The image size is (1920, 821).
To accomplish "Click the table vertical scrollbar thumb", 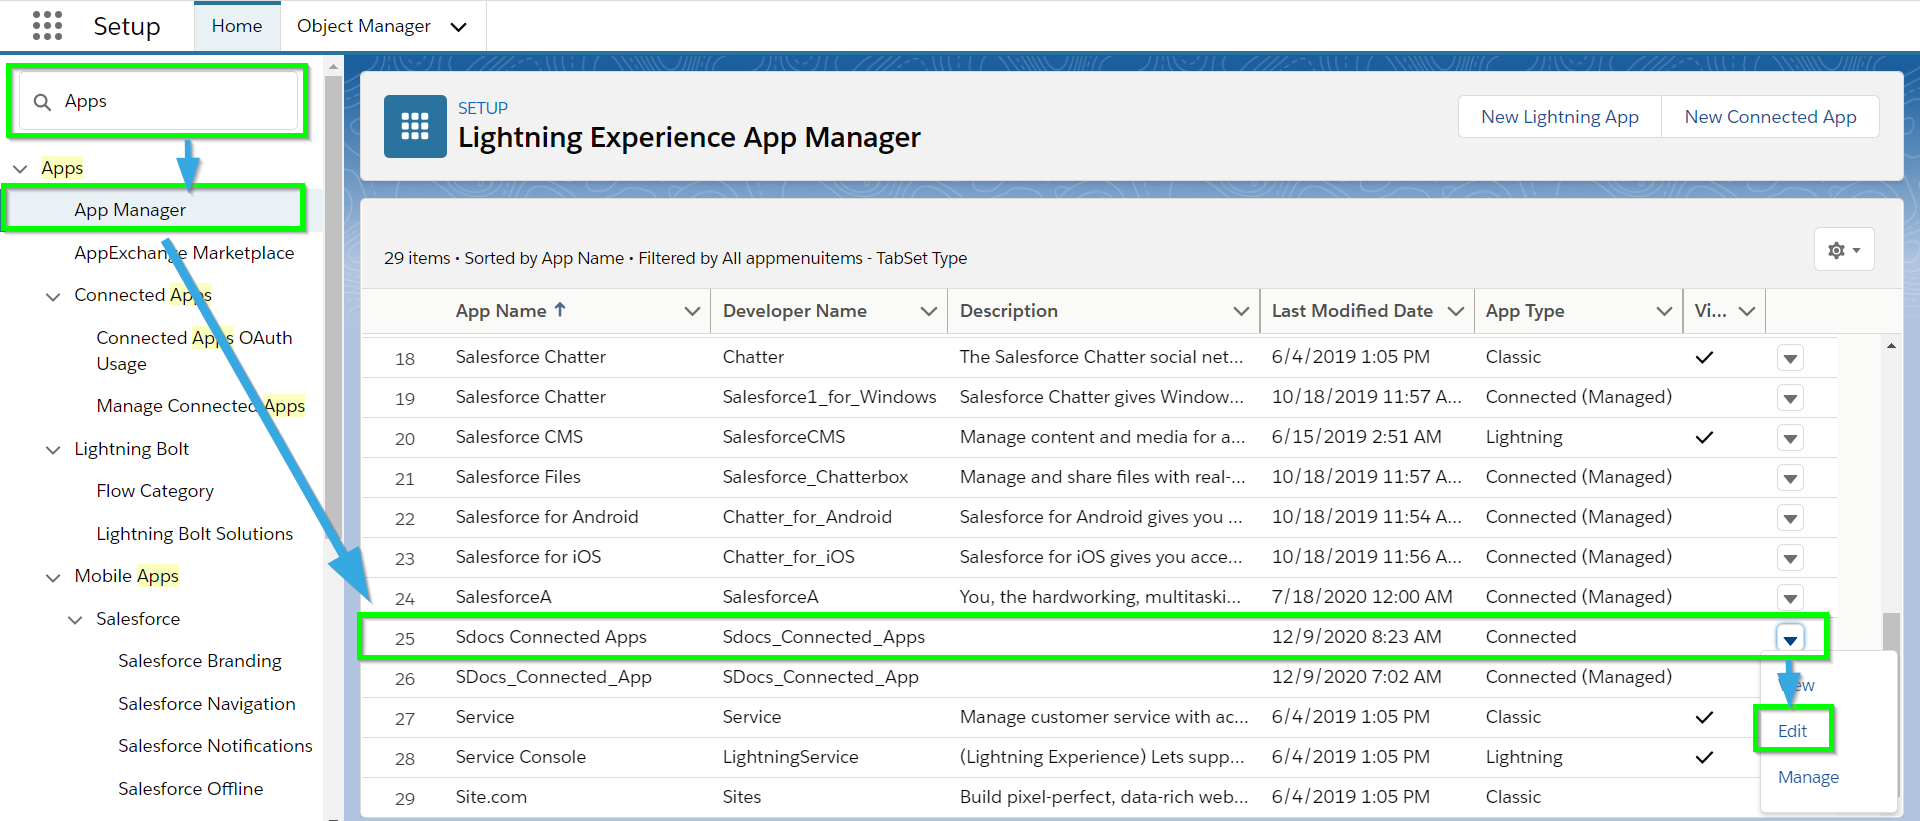I will [x=1890, y=632].
